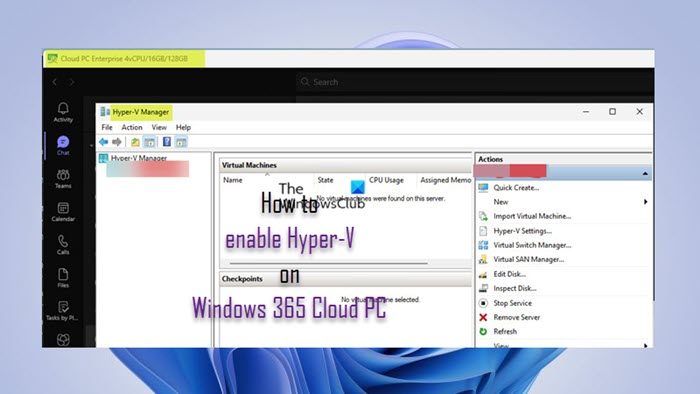Click Show/Hide Console Tree toolbar icon
This screenshot has height=394, width=700.
150,142
